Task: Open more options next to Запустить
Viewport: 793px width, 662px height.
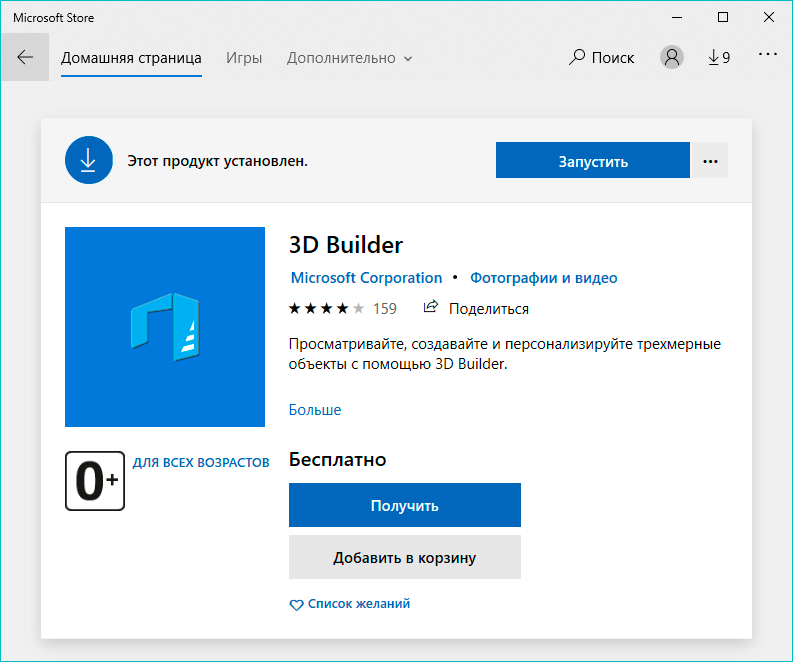Action: pos(710,160)
